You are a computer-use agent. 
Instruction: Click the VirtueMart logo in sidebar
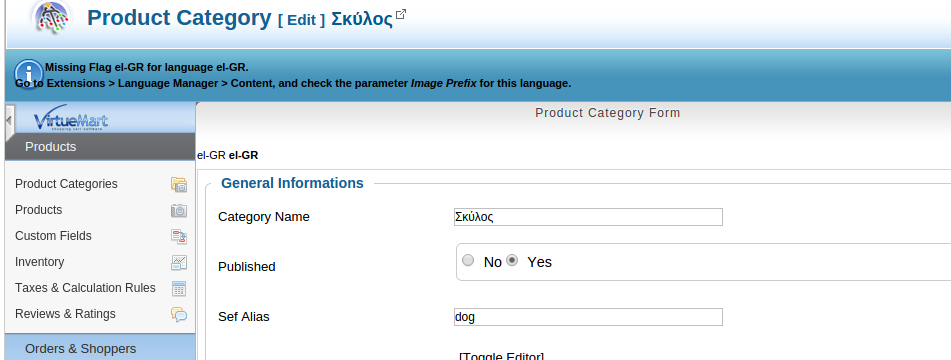(71, 119)
